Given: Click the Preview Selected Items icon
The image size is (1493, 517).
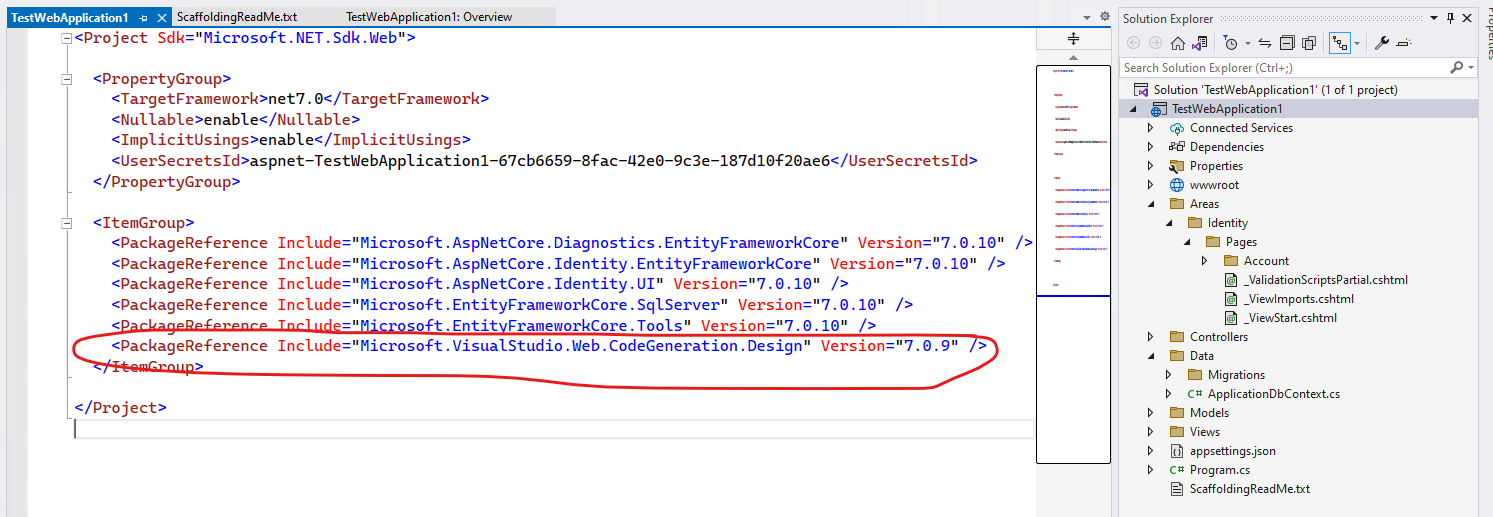Looking at the screenshot, I should (x=1403, y=43).
